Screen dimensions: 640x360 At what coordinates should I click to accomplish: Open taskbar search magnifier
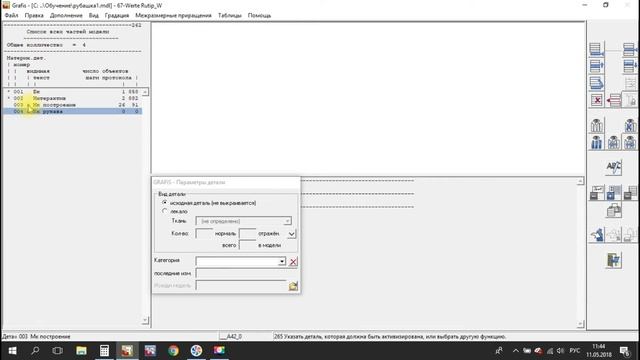(x=35, y=351)
